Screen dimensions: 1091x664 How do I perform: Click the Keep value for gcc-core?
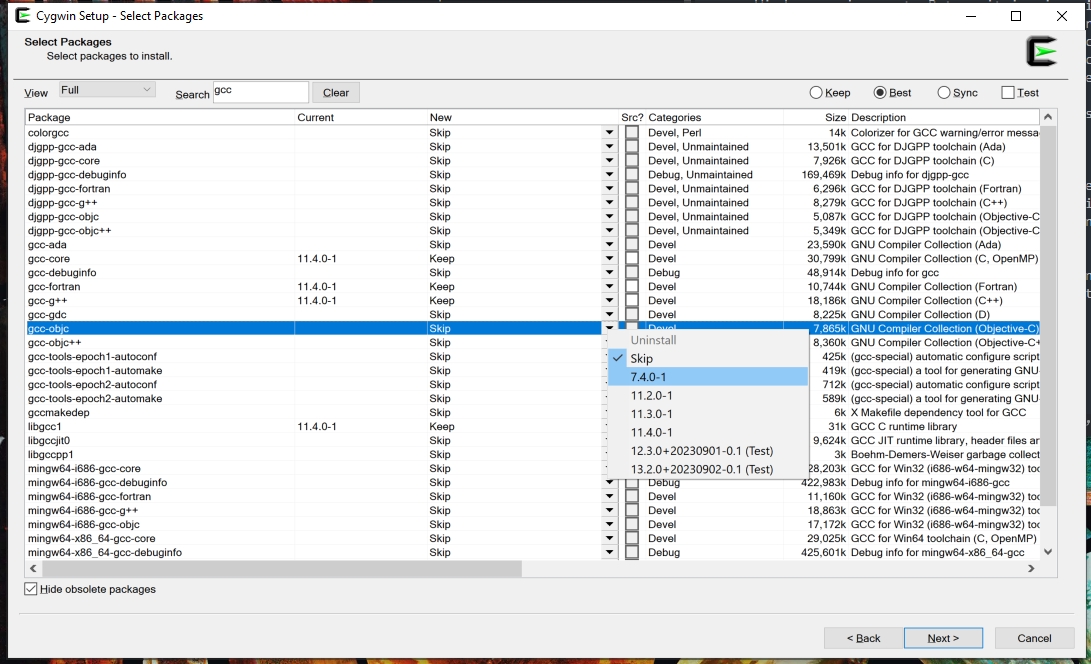tap(442, 258)
